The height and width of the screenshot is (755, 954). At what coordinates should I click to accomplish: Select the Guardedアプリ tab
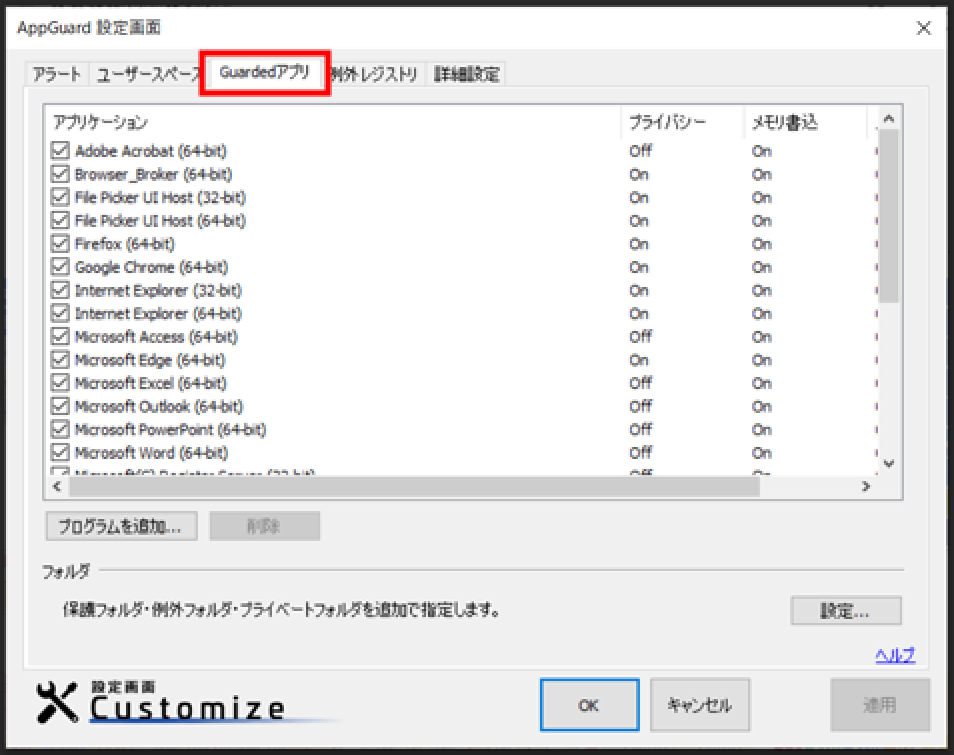[x=265, y=72]
